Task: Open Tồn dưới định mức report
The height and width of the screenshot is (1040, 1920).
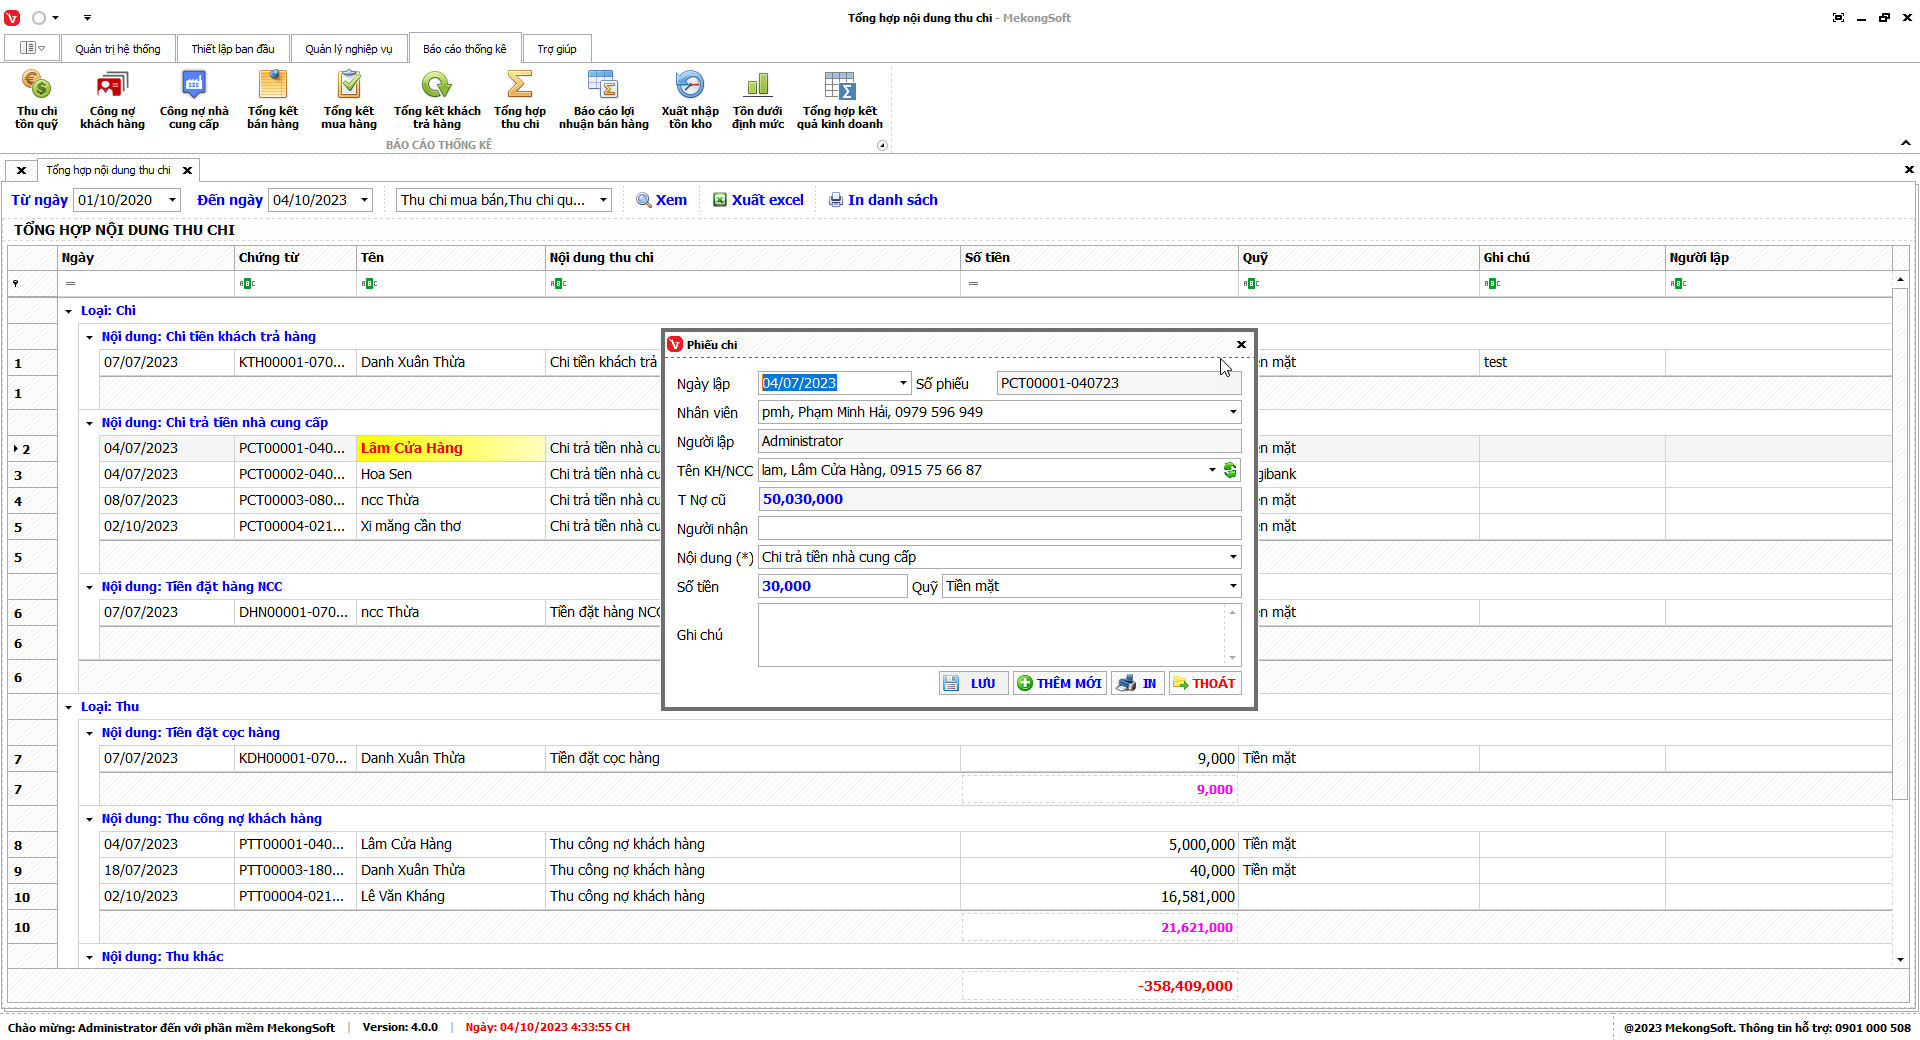Action: coord(758,100)
